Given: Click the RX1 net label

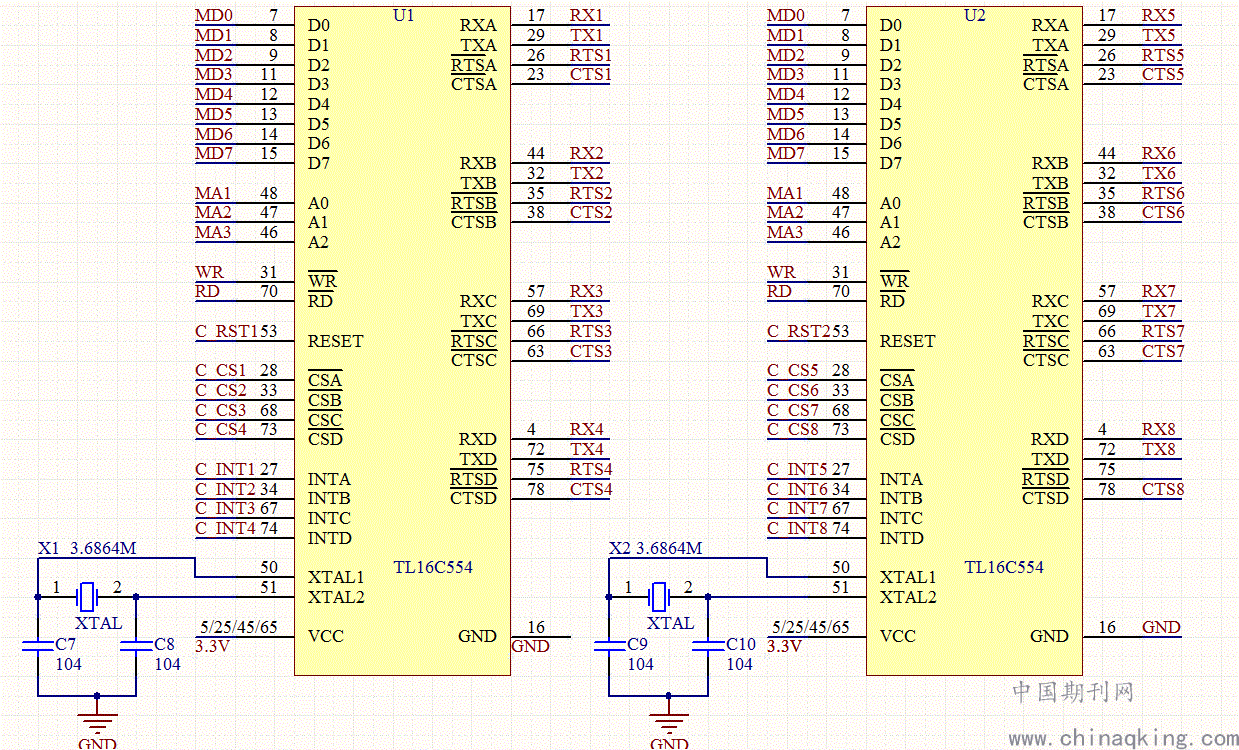Looking at the screenshot, I should (x=587, y=15).
